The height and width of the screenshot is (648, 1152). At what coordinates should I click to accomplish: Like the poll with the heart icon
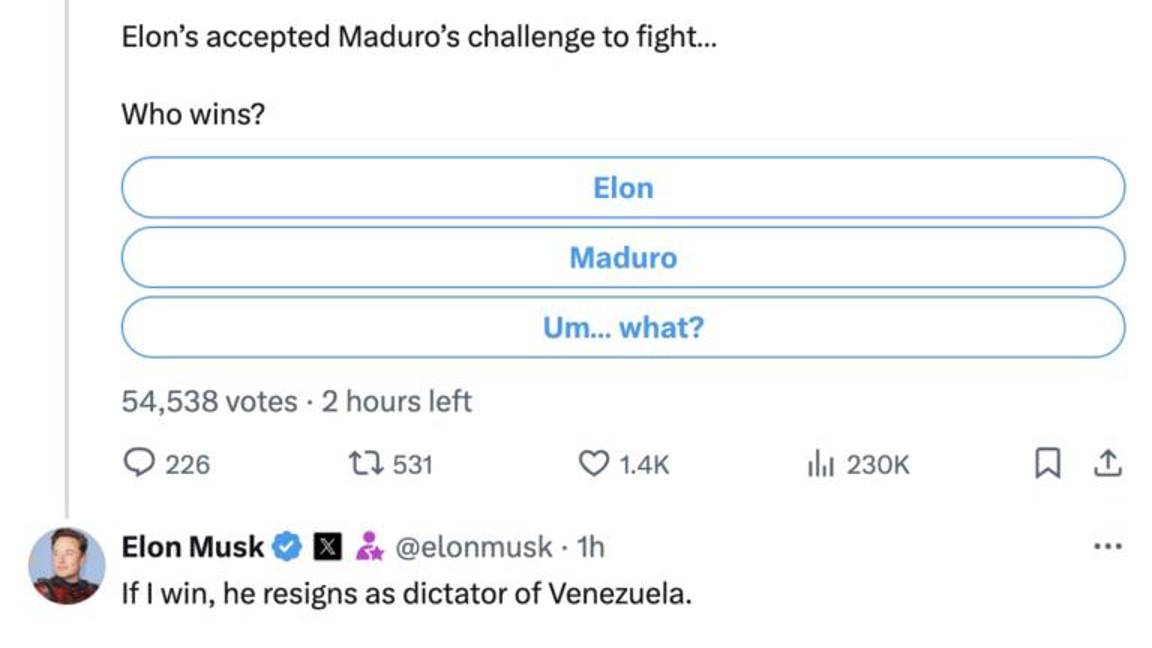point(596,463)
